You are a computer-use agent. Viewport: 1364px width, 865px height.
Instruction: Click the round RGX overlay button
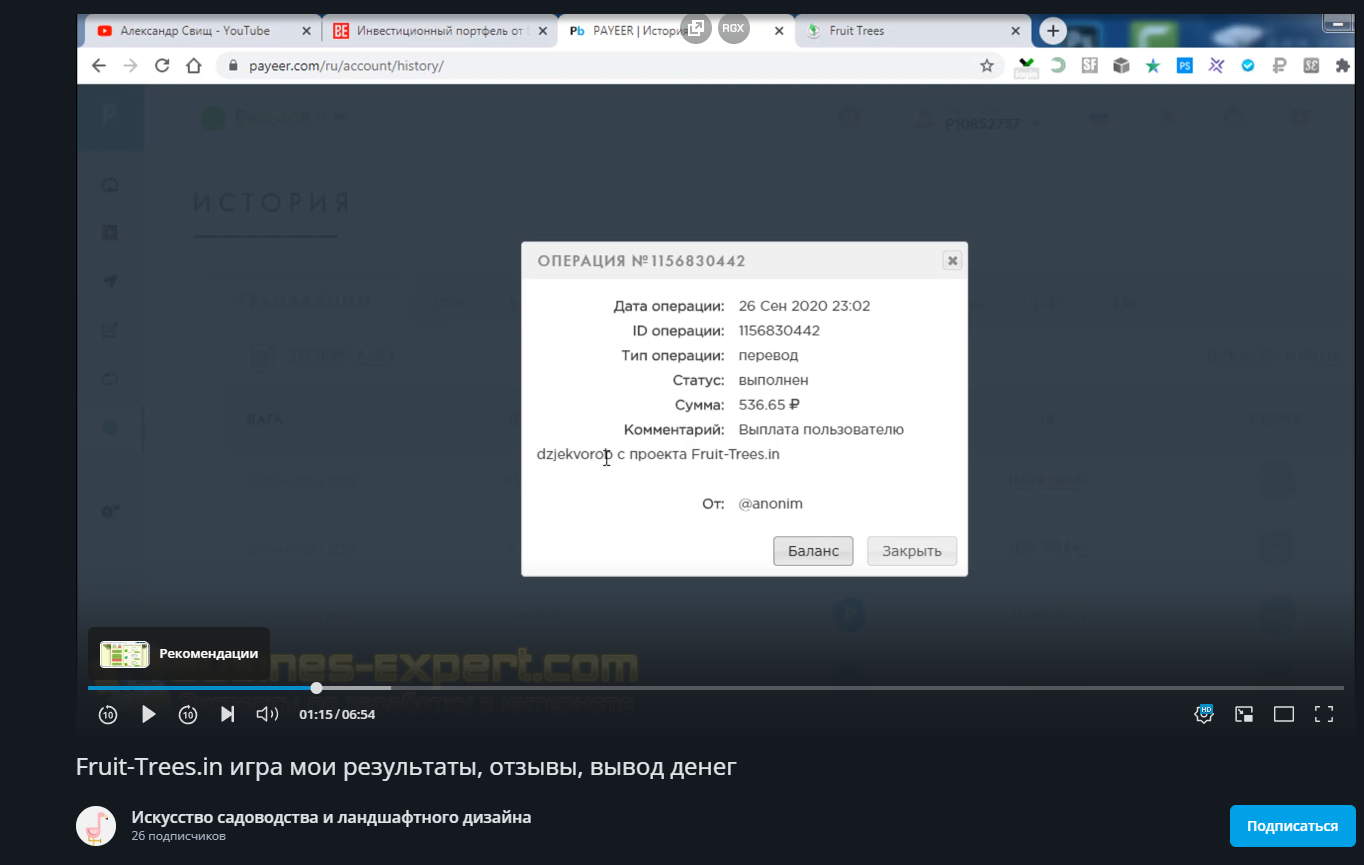733,28
